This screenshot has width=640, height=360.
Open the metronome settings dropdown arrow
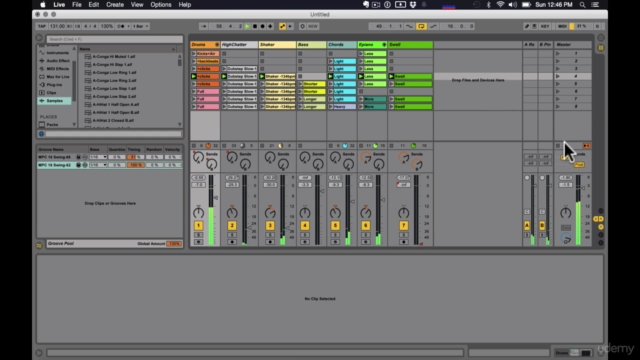pos(128,26)
